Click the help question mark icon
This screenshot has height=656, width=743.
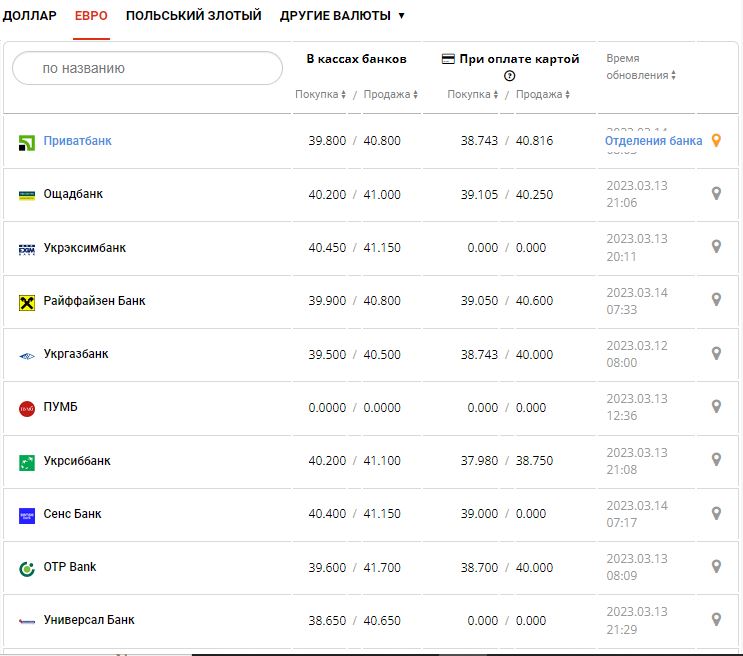tap(510, 76)
